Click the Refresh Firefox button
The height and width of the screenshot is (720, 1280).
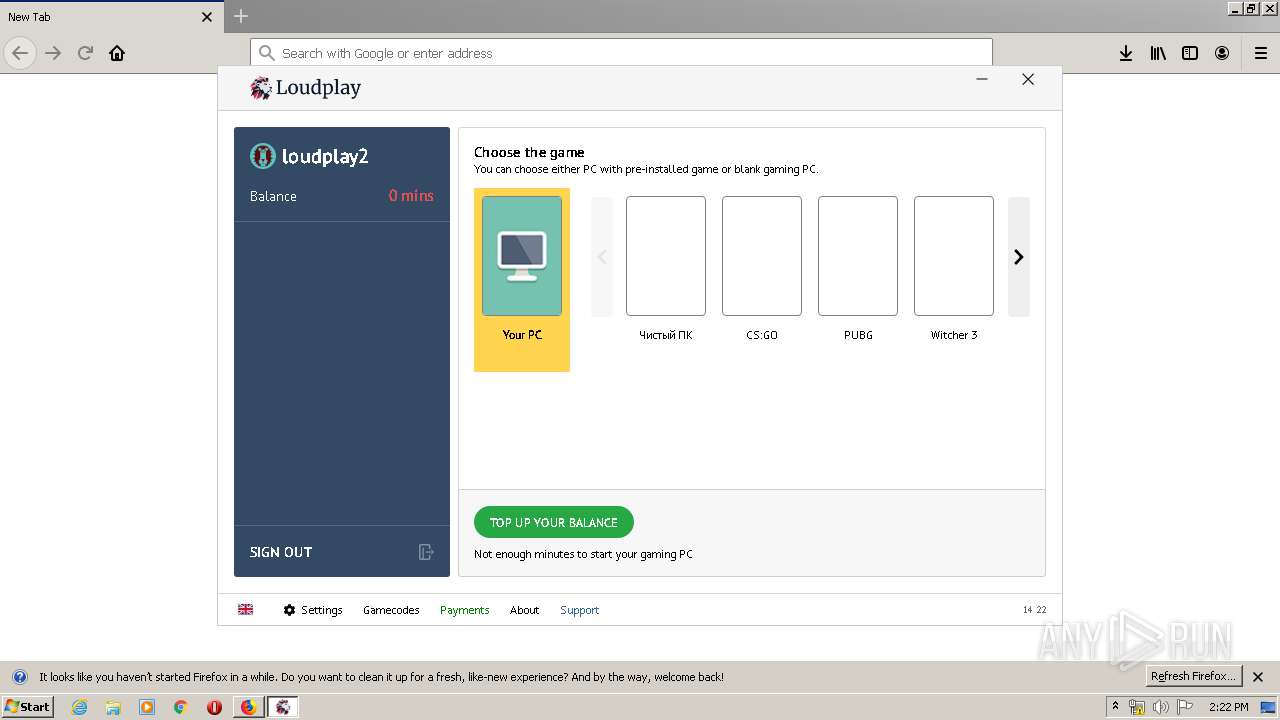coord(1194,676)
